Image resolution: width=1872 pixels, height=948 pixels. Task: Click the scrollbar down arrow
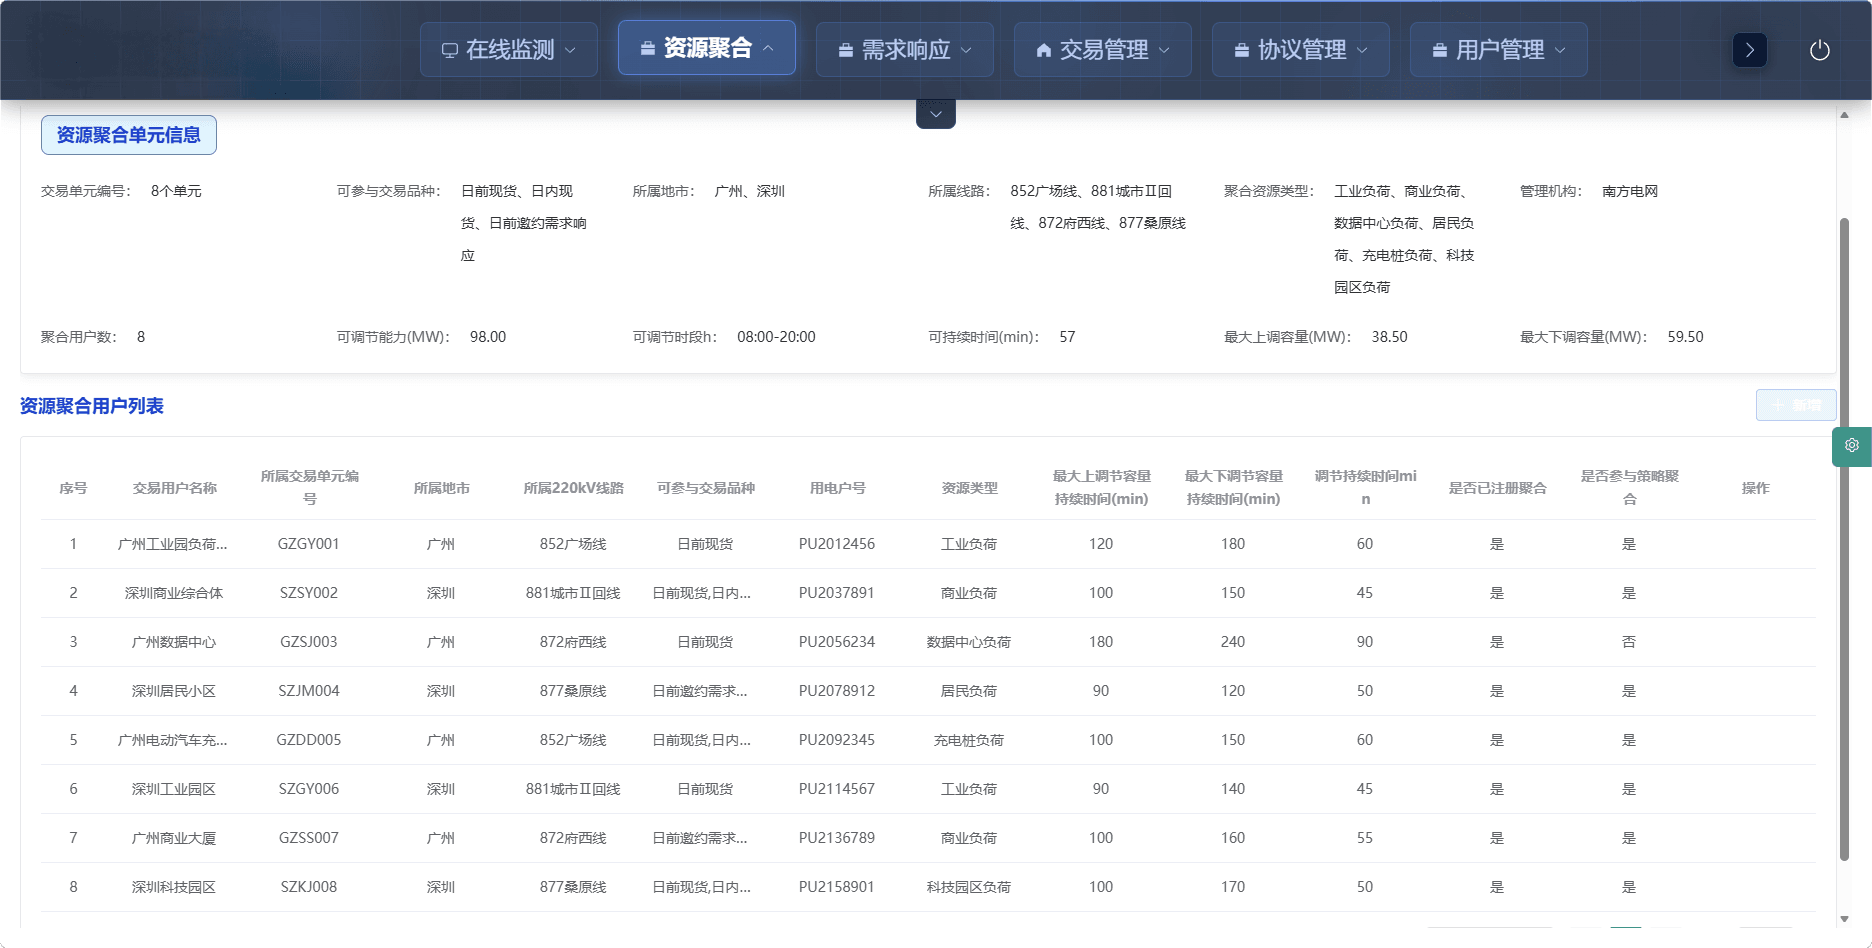[x=1844, y=919]
